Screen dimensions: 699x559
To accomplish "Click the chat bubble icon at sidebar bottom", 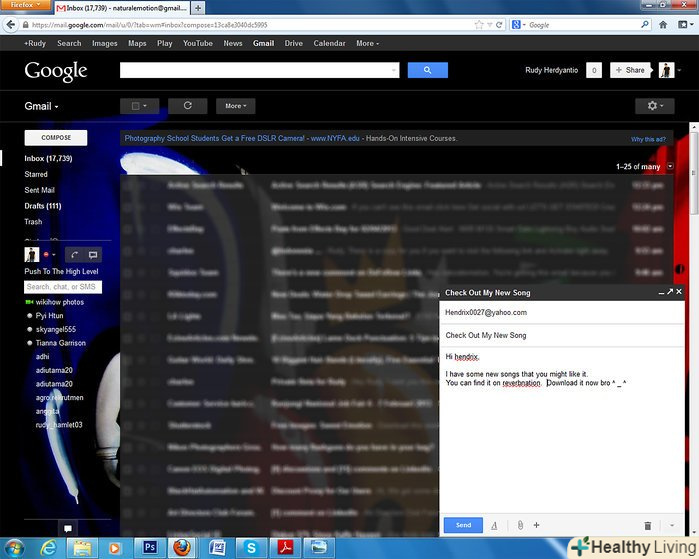I will point(68,529).
